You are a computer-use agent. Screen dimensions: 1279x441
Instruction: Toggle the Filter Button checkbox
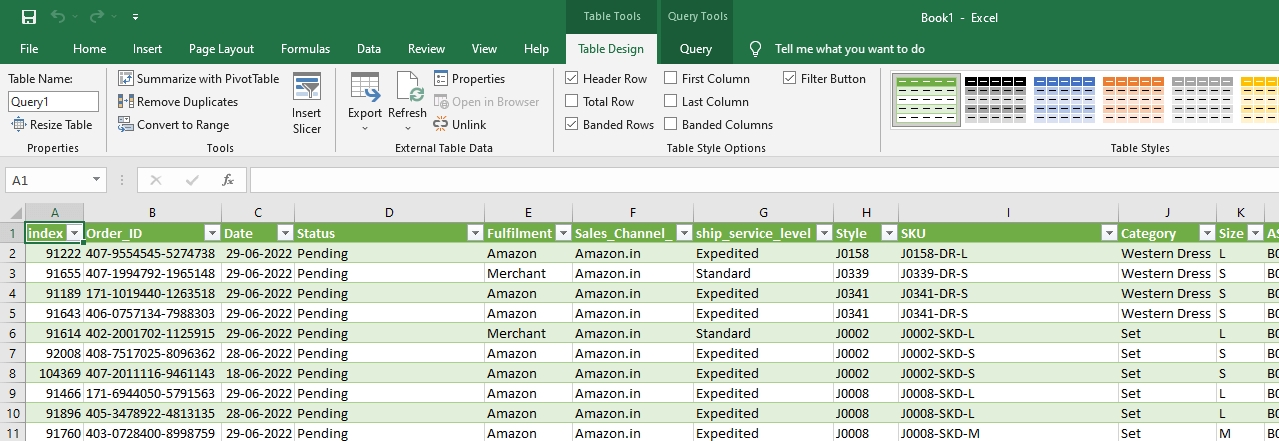[x=789, y=78]
